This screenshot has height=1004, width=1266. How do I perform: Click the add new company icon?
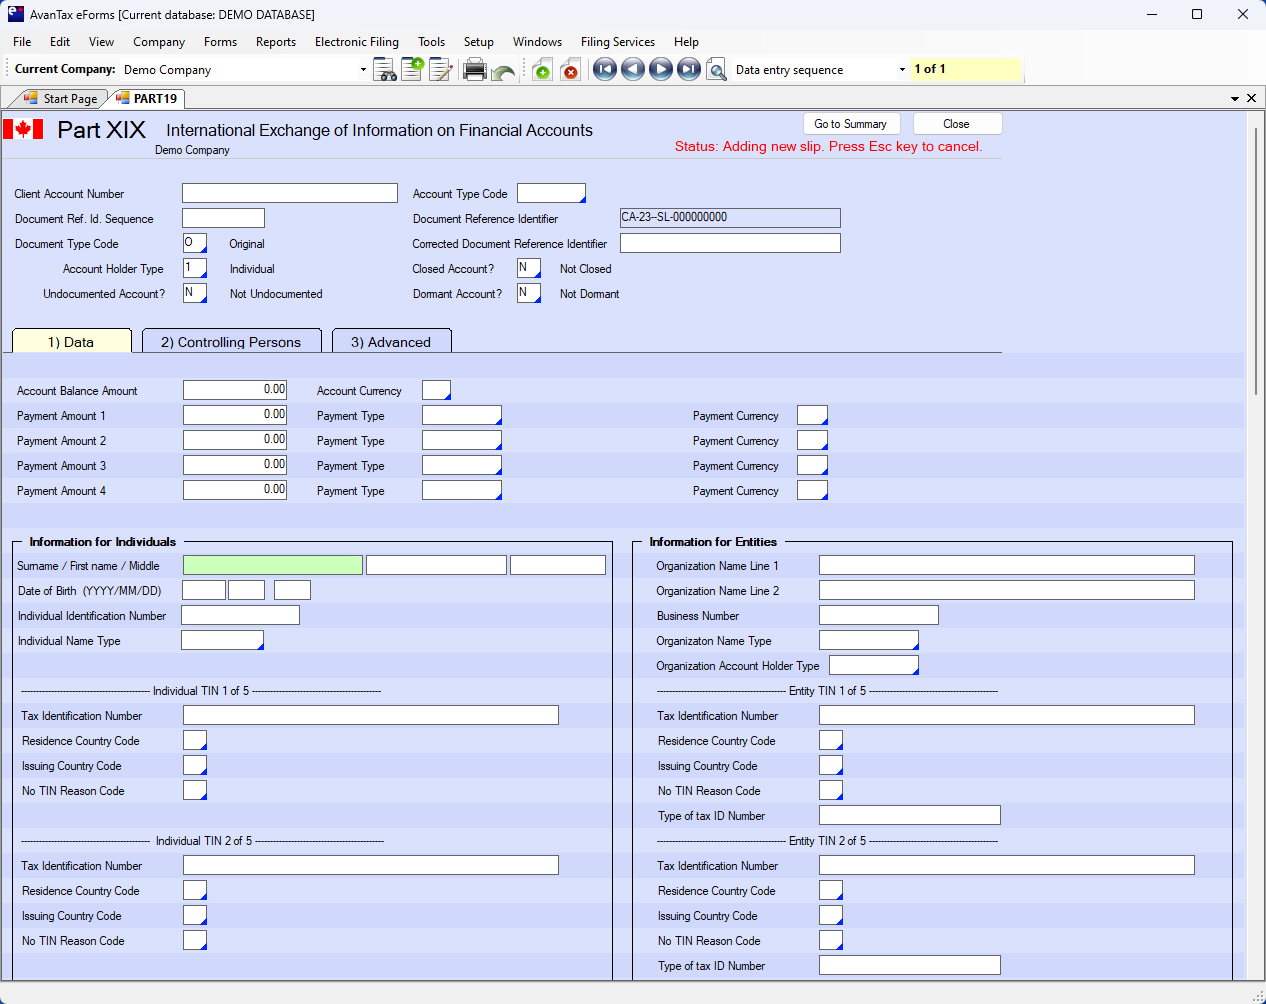(412, 70)
